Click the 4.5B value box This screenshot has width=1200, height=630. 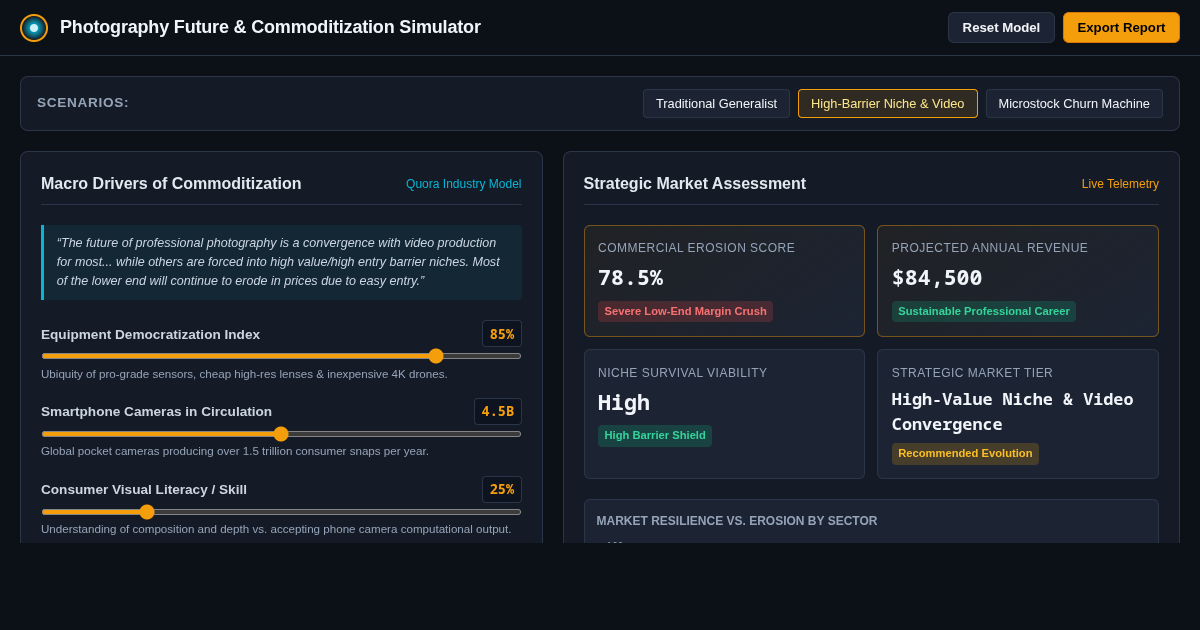pos(498,412)
